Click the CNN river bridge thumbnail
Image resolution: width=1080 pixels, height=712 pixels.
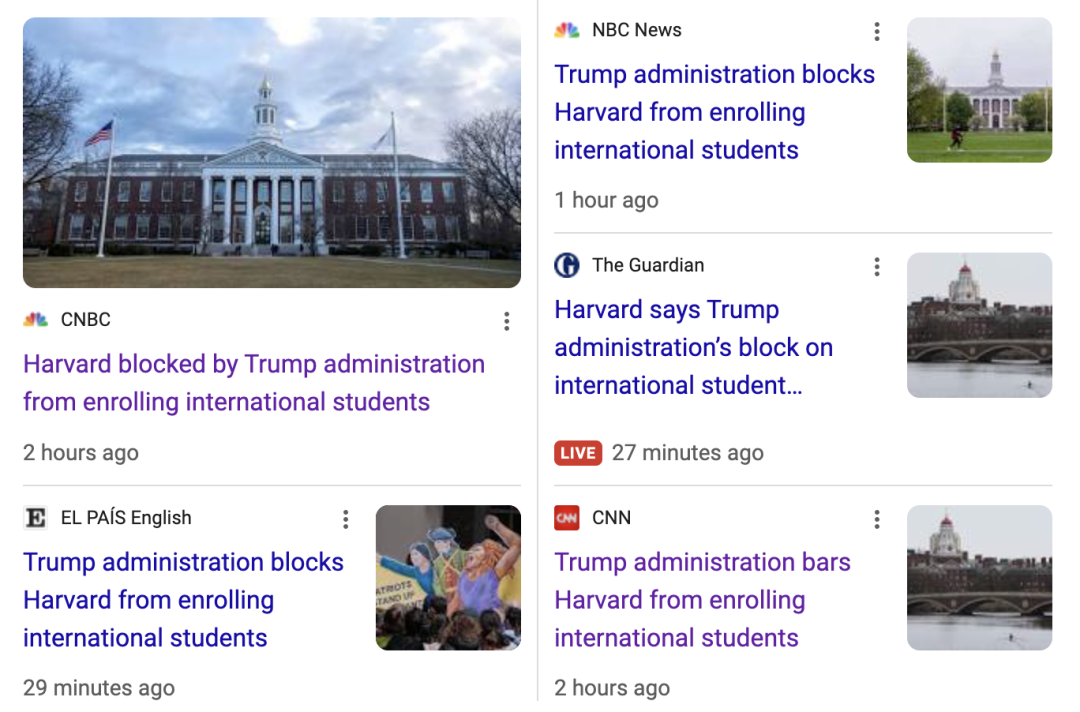point(979,578)
